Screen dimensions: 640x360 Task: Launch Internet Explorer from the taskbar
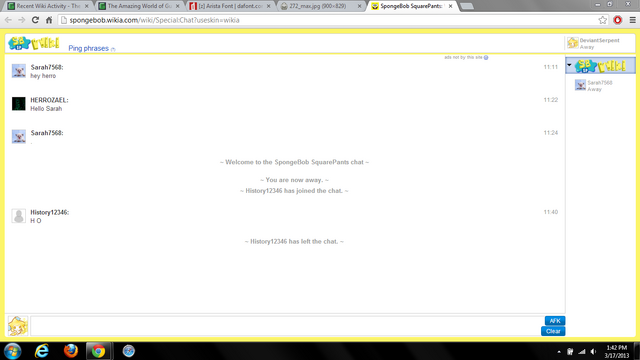pyautogui.click(x=42, y=351)
